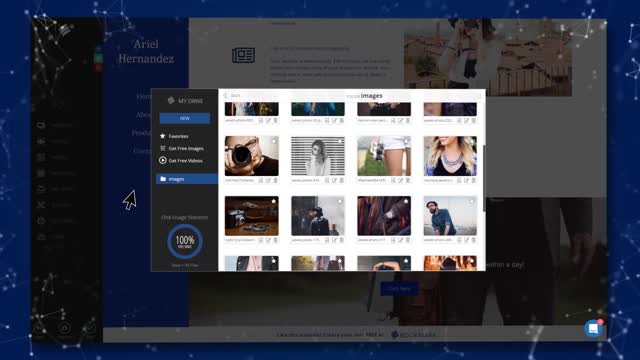Click the 100% disk usage ring
The width and height of the screenshot is (640, 360).
[x=185, y=241]
